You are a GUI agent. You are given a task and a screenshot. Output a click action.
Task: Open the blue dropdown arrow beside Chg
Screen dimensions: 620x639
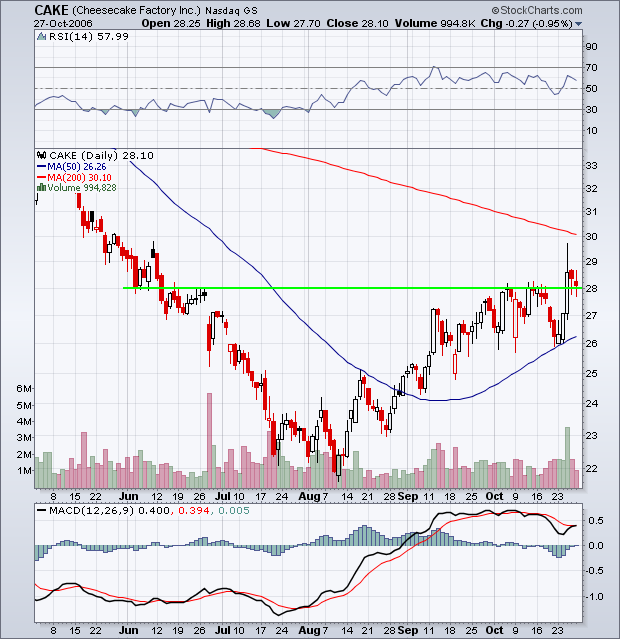[578, 24]
